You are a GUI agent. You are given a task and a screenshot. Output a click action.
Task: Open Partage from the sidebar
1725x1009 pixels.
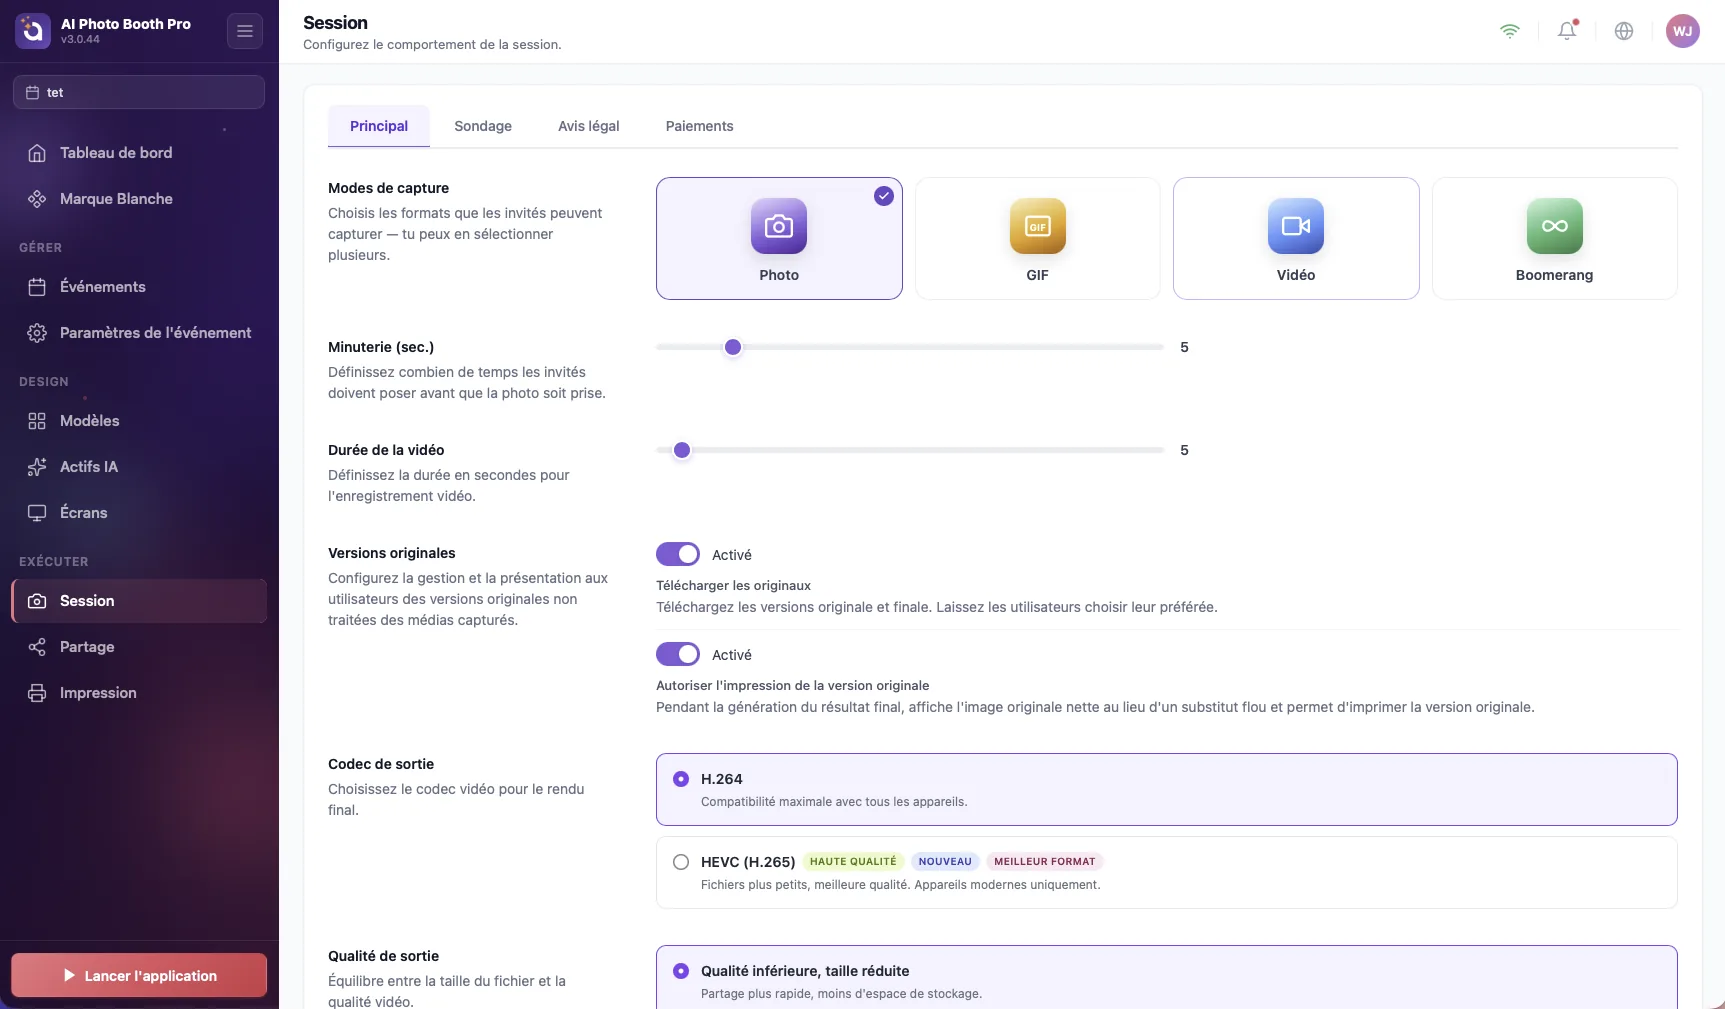coord(139,647)
